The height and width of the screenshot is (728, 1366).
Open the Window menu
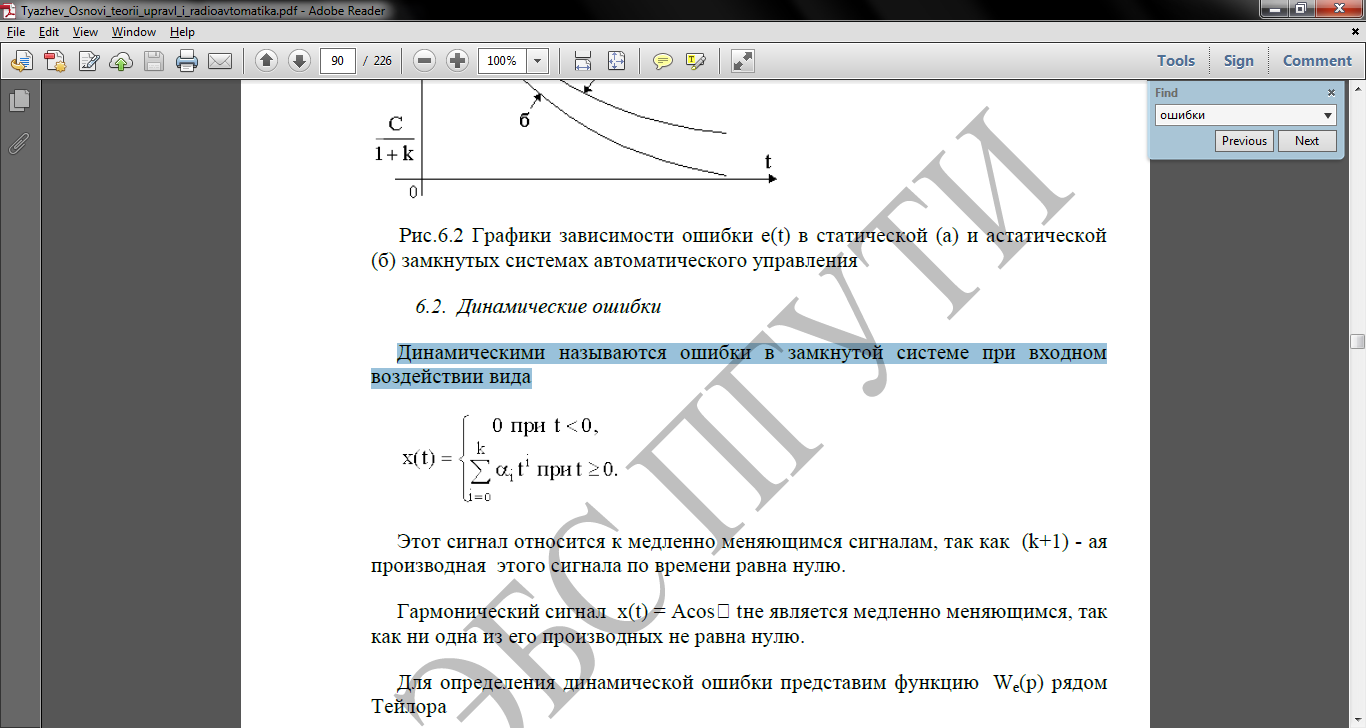tap(134, 32)
